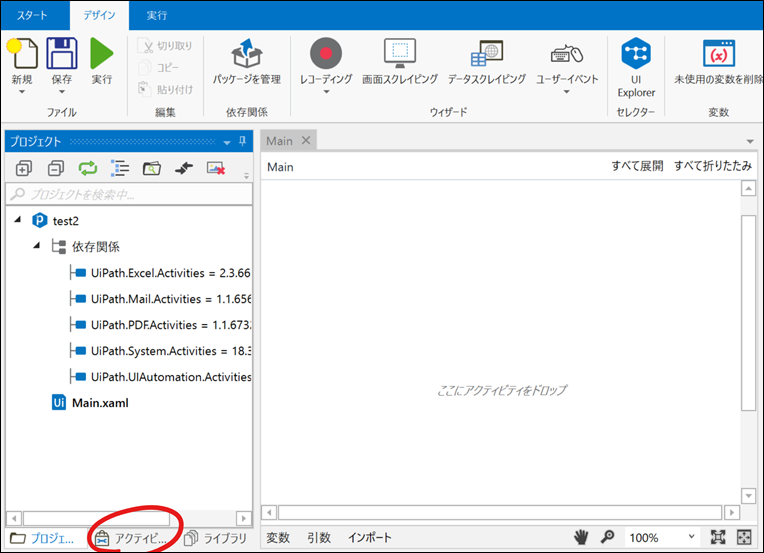This screenshot has width=764, height=553.
Task: Open 引数 (Arguments) panel
Action: pos(319,538)
